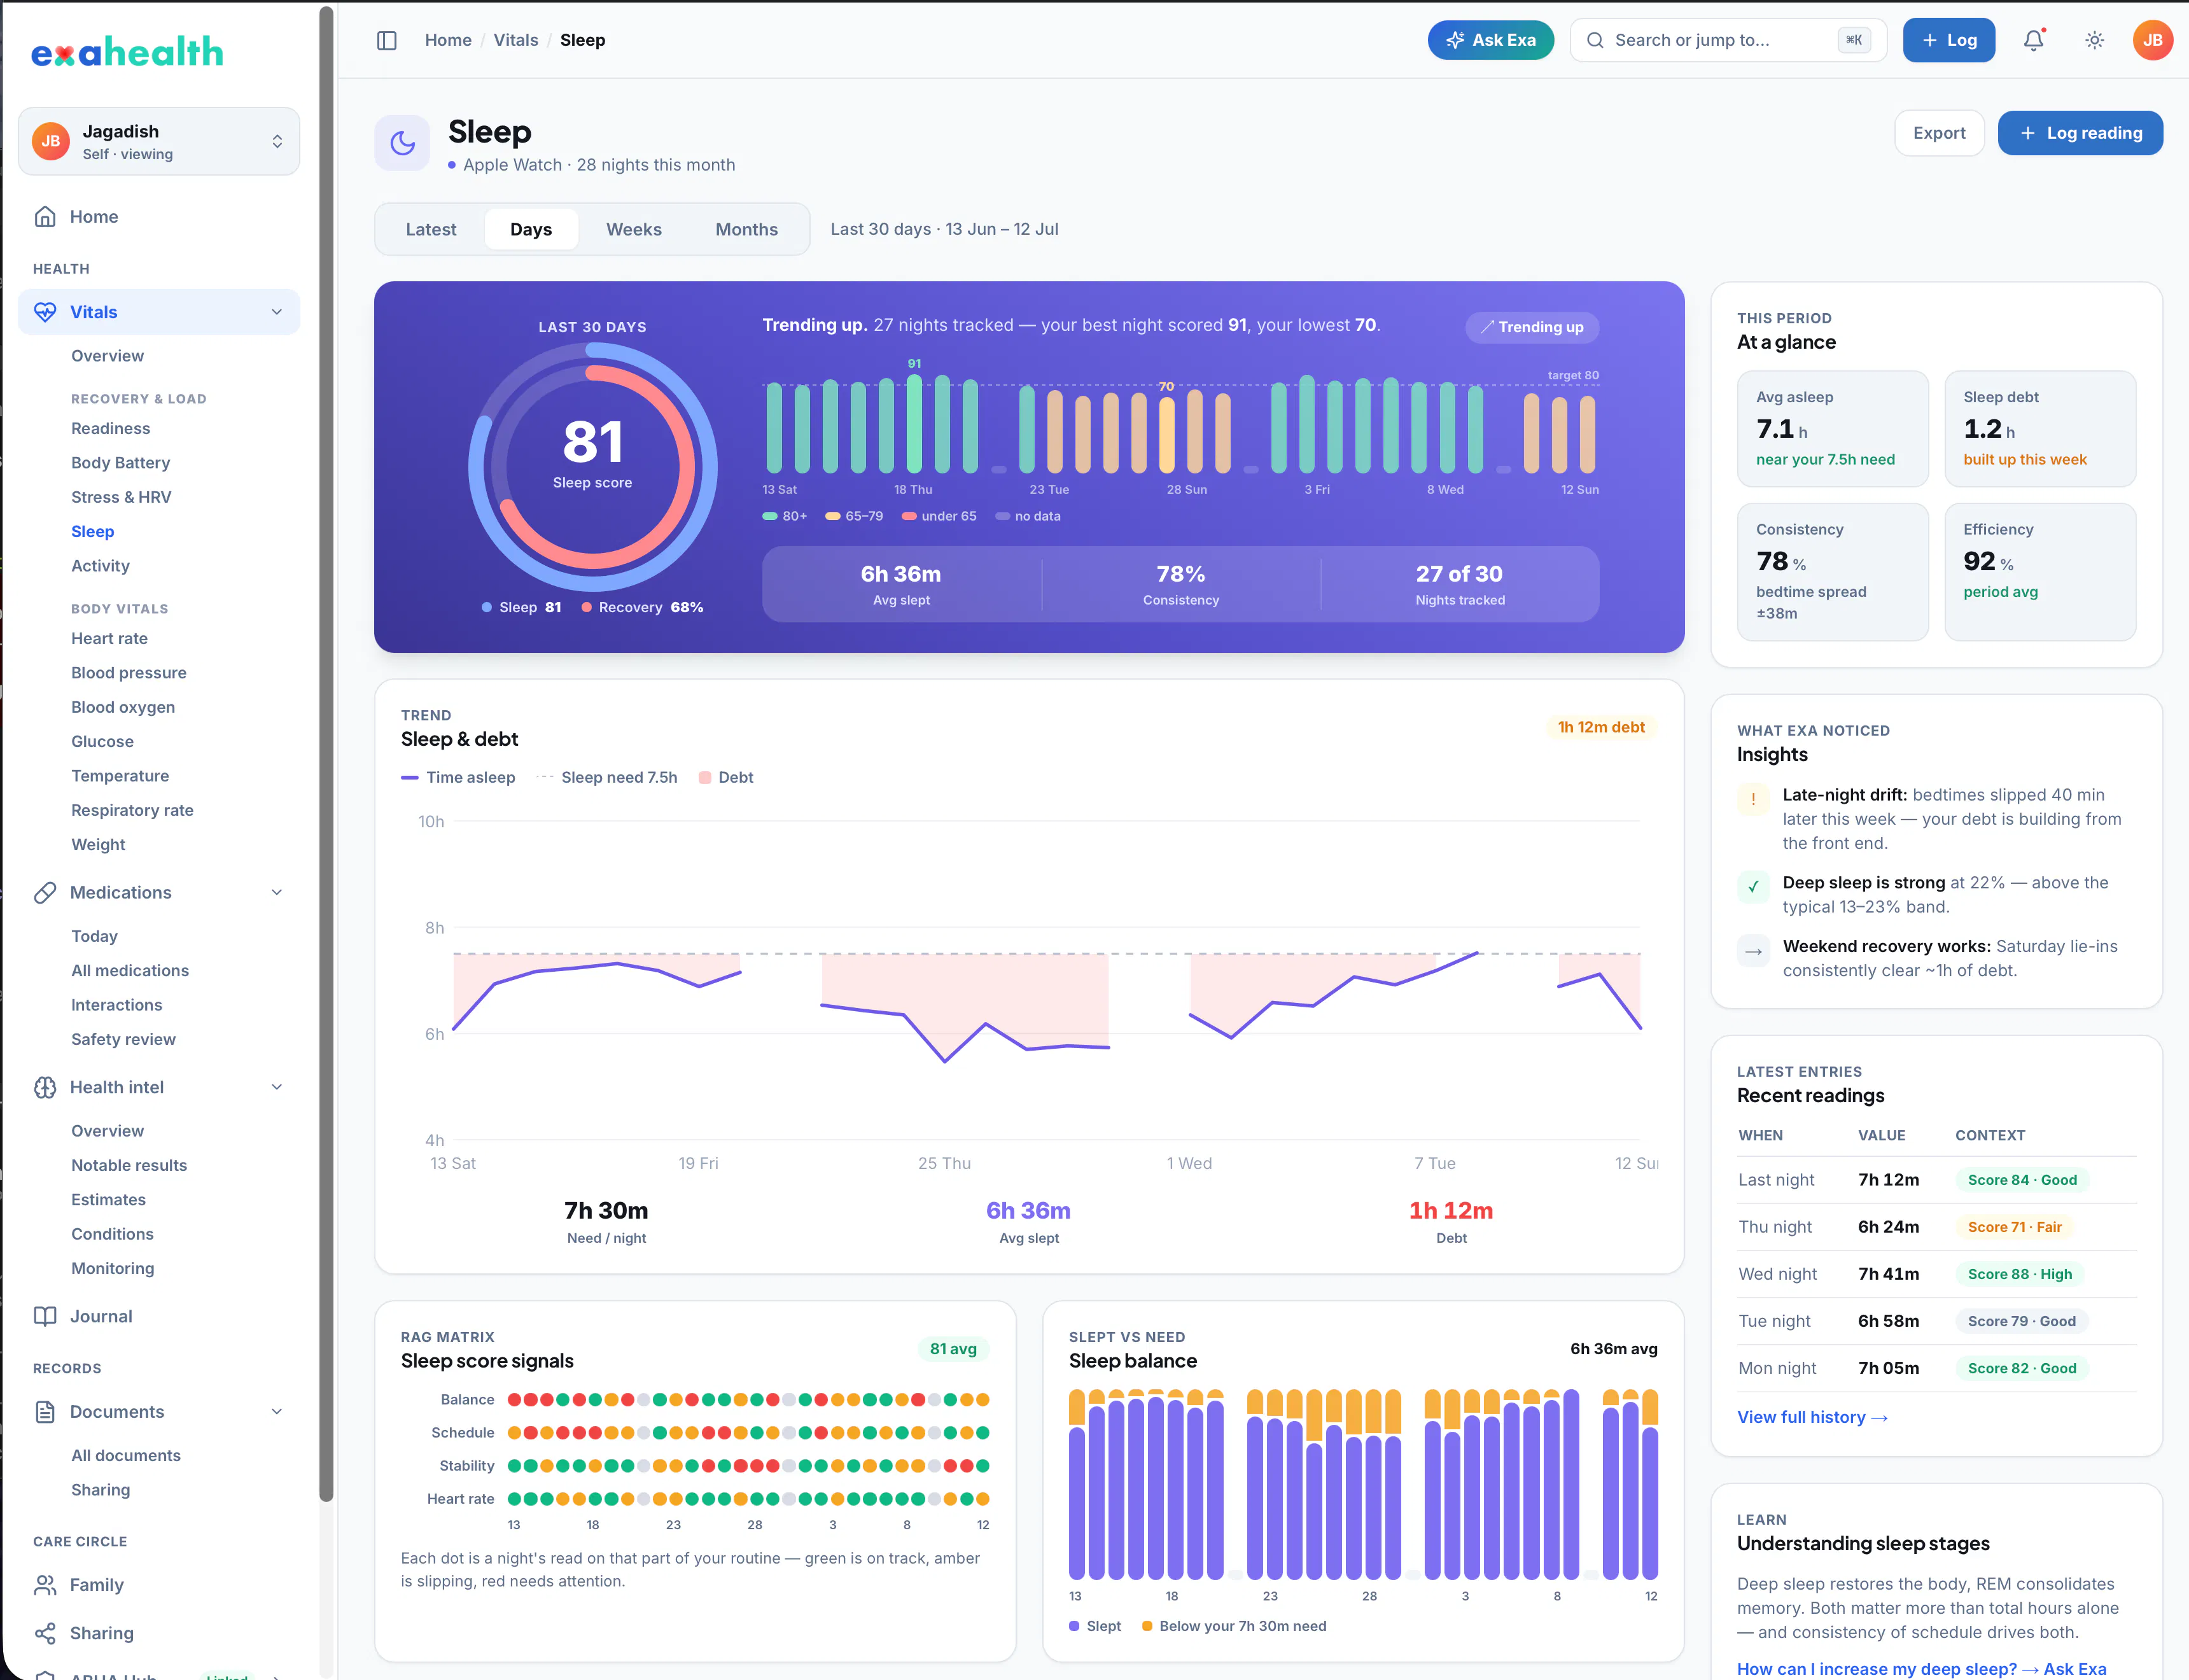Collapse the Medications section chevron
Image resolution: width=2189 pixels, height=1680 pixels.
pos(277,892)
